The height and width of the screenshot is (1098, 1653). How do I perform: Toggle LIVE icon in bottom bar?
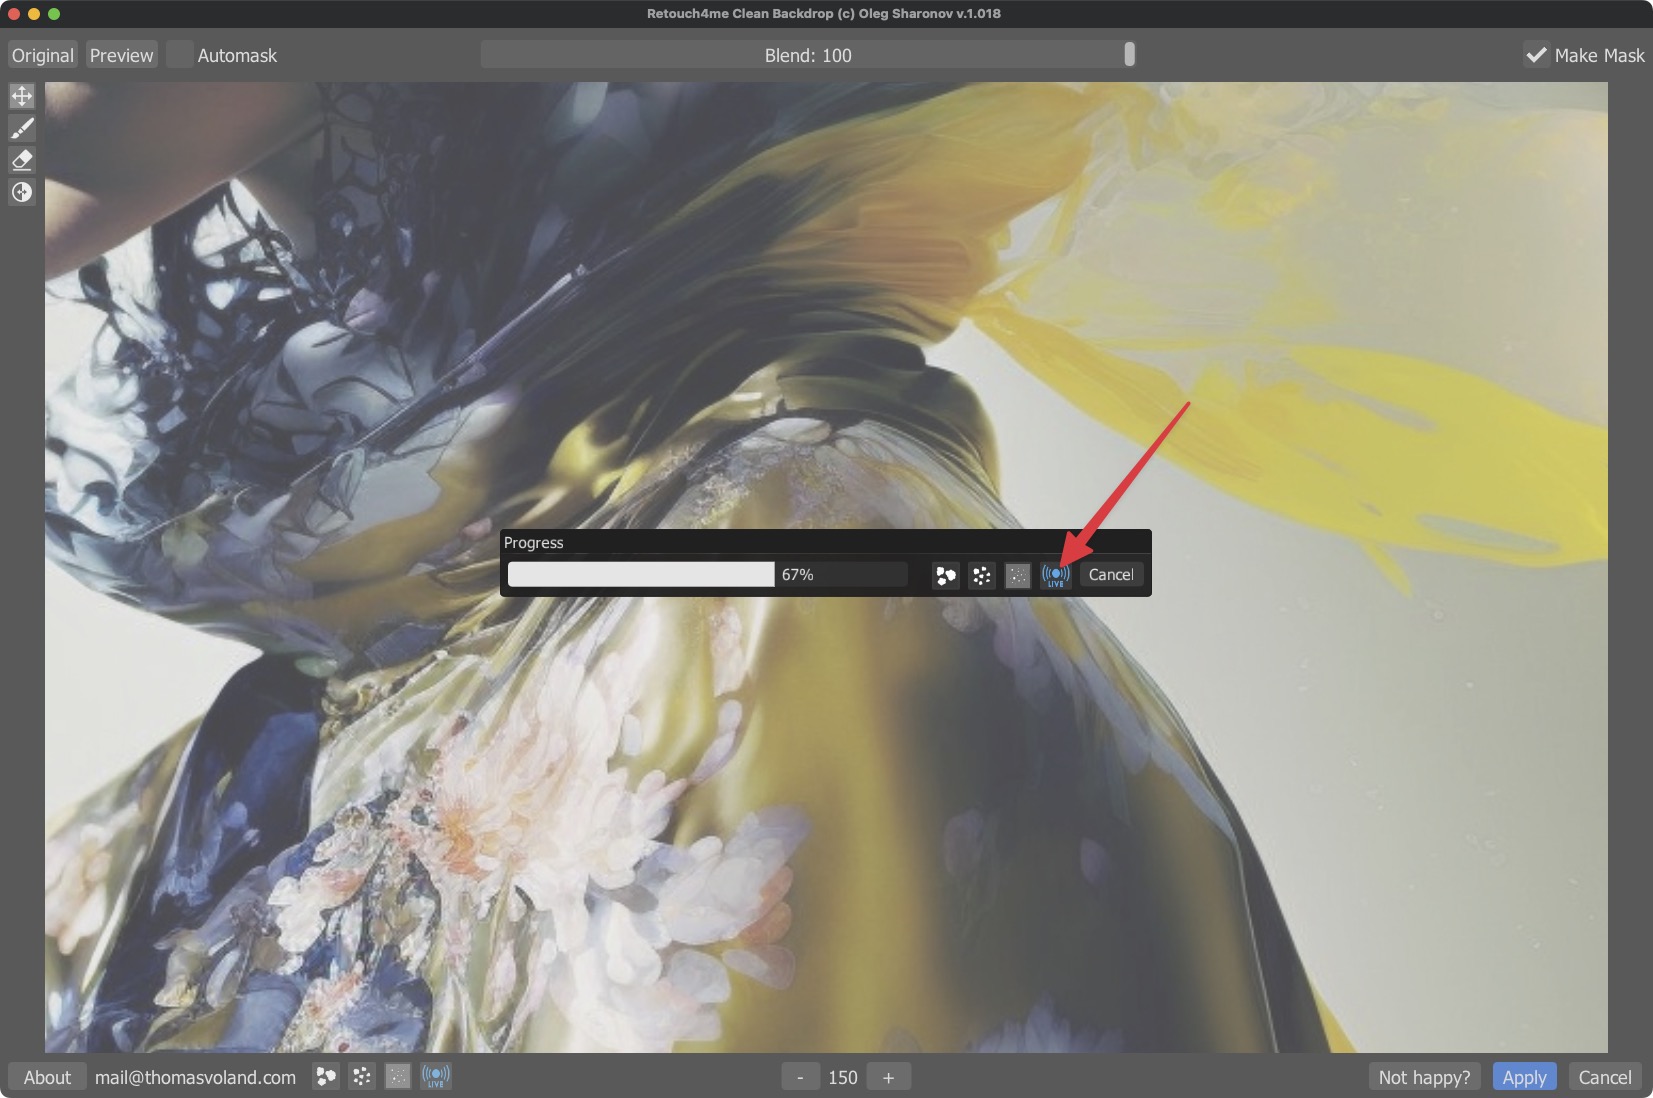point(436,1076)
